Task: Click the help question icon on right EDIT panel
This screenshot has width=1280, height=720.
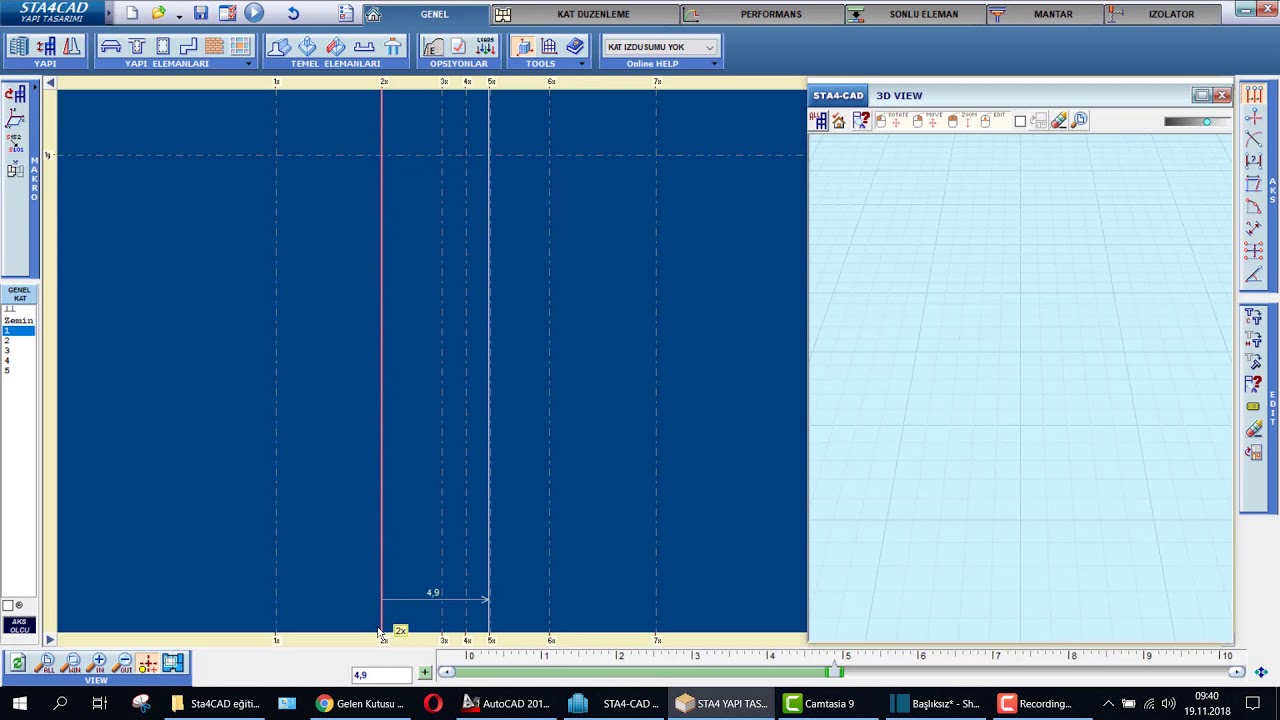Action: (1253, 383)
